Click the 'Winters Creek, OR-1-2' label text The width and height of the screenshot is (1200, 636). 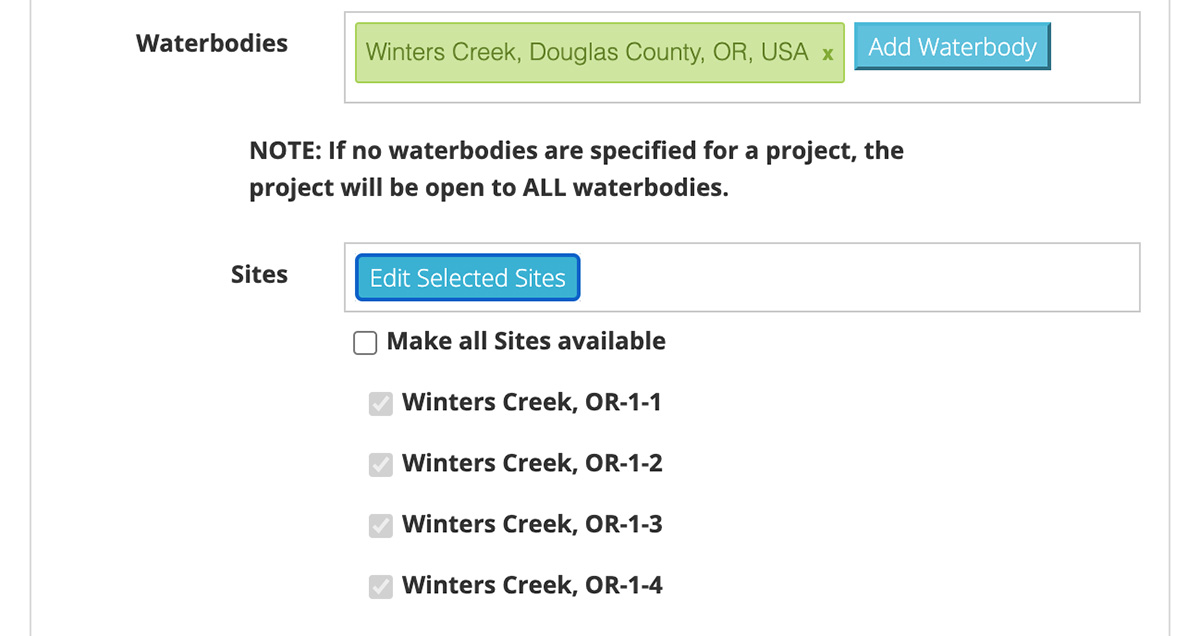pos(532,464)
